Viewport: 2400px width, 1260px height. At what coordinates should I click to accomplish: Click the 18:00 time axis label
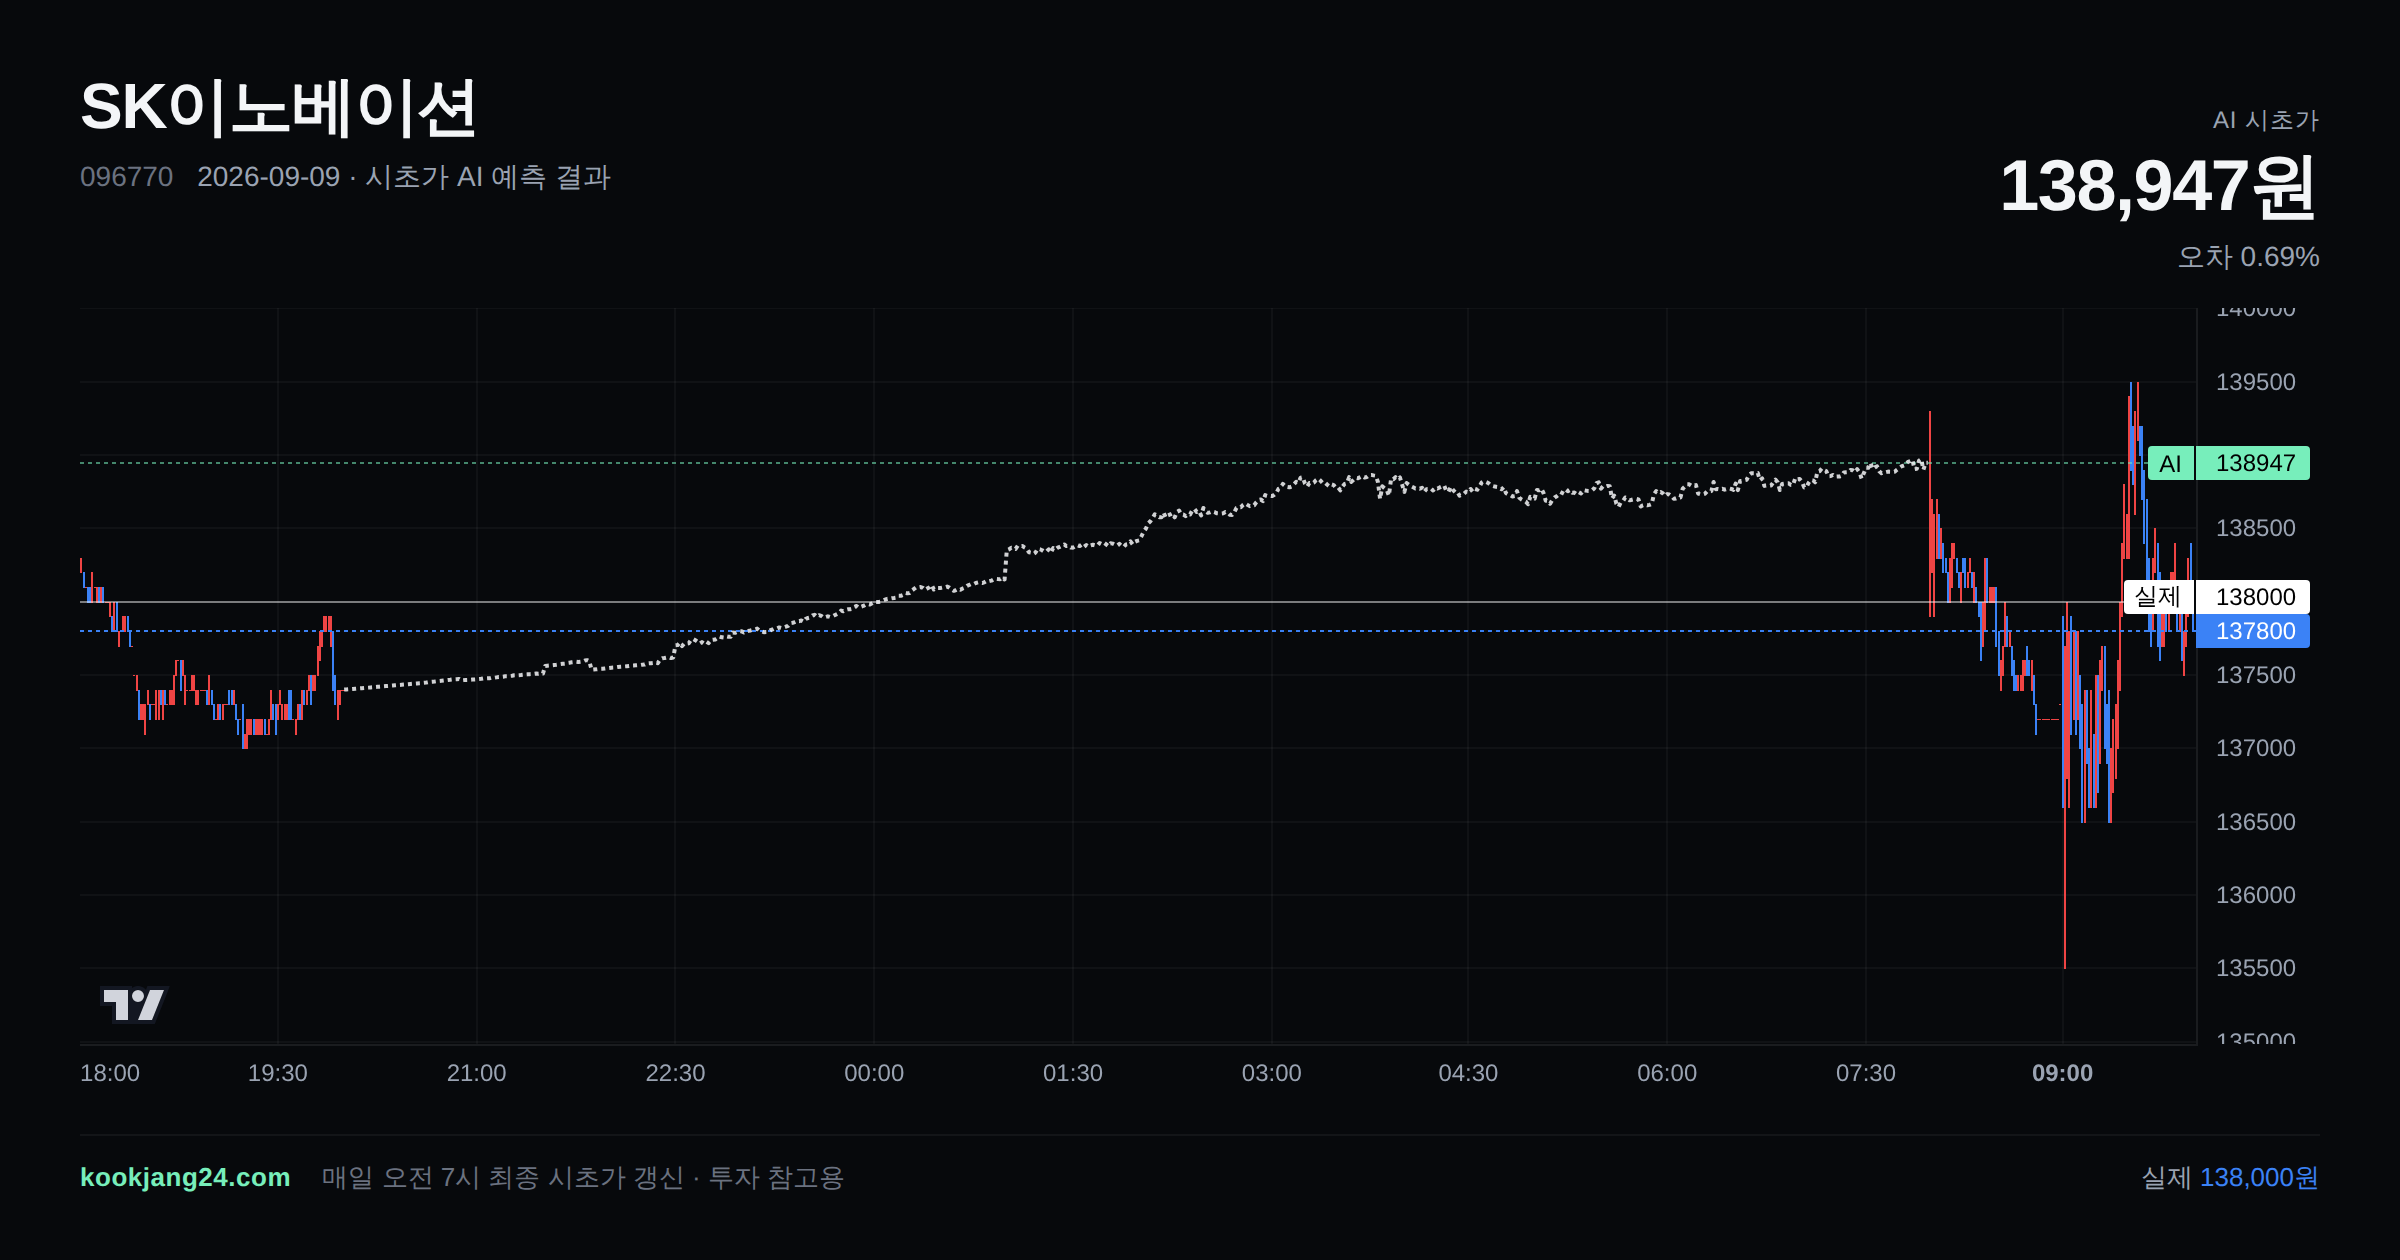[110, 1073]
